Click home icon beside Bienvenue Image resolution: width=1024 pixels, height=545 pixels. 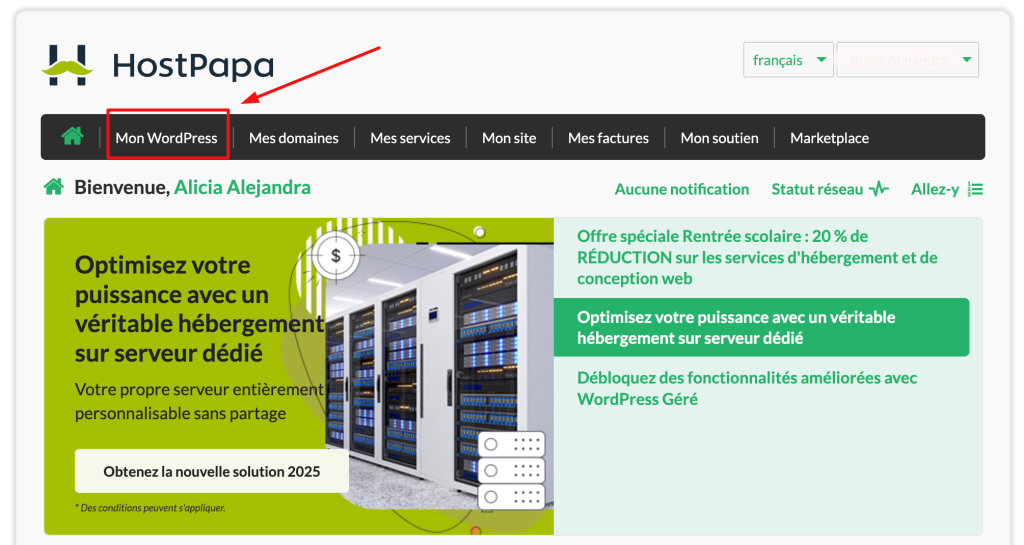tap(54, 187)
